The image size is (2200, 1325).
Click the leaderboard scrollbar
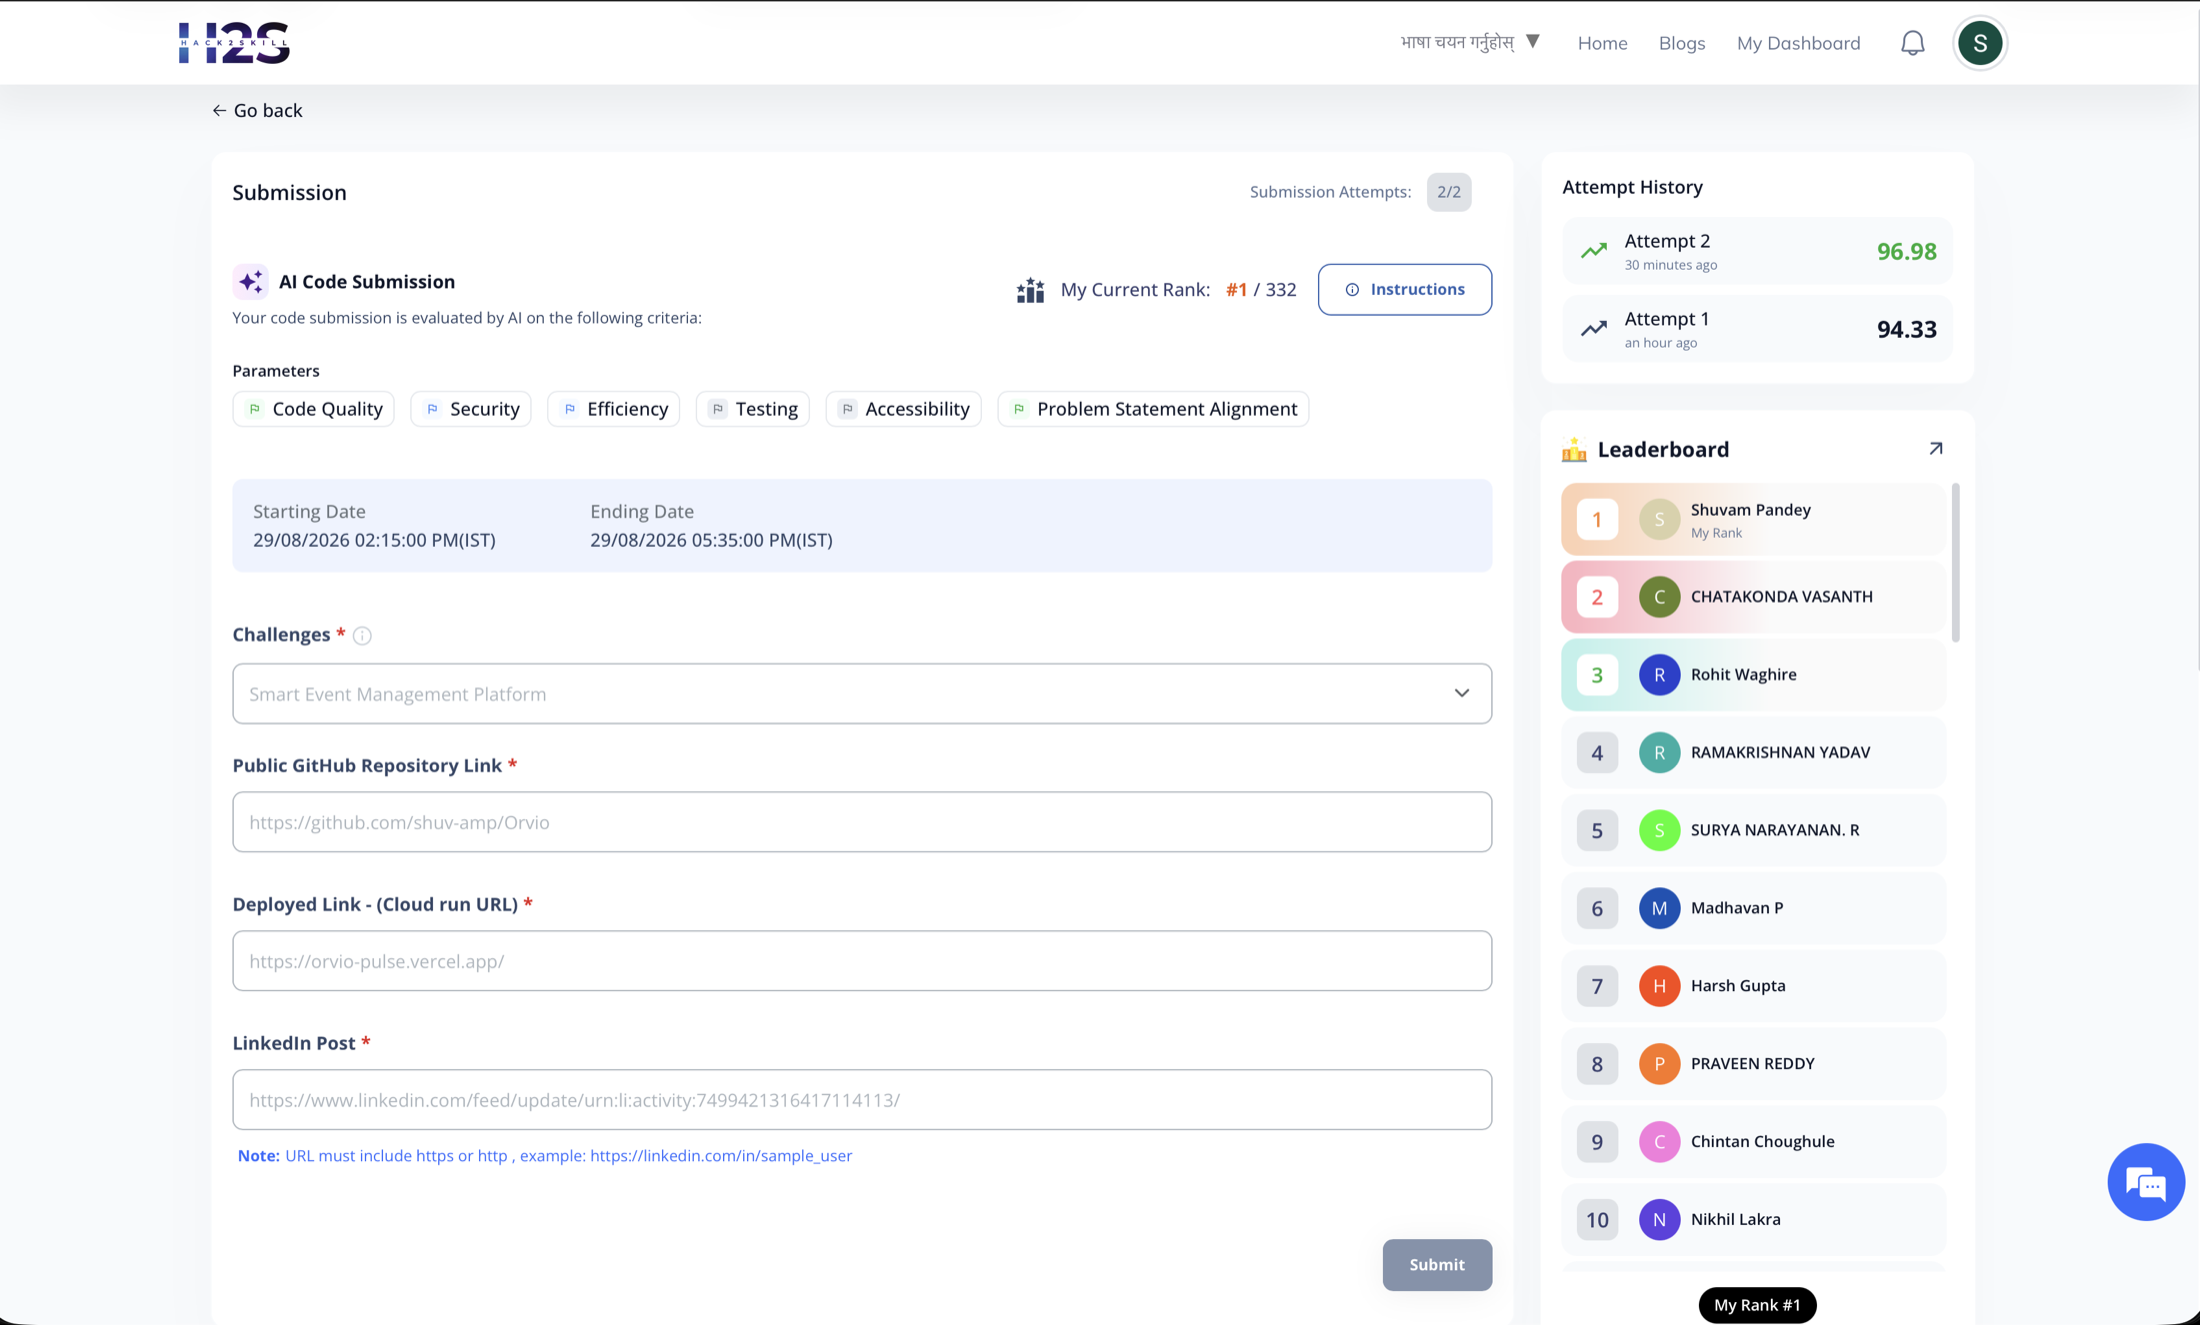[1955, 562]
